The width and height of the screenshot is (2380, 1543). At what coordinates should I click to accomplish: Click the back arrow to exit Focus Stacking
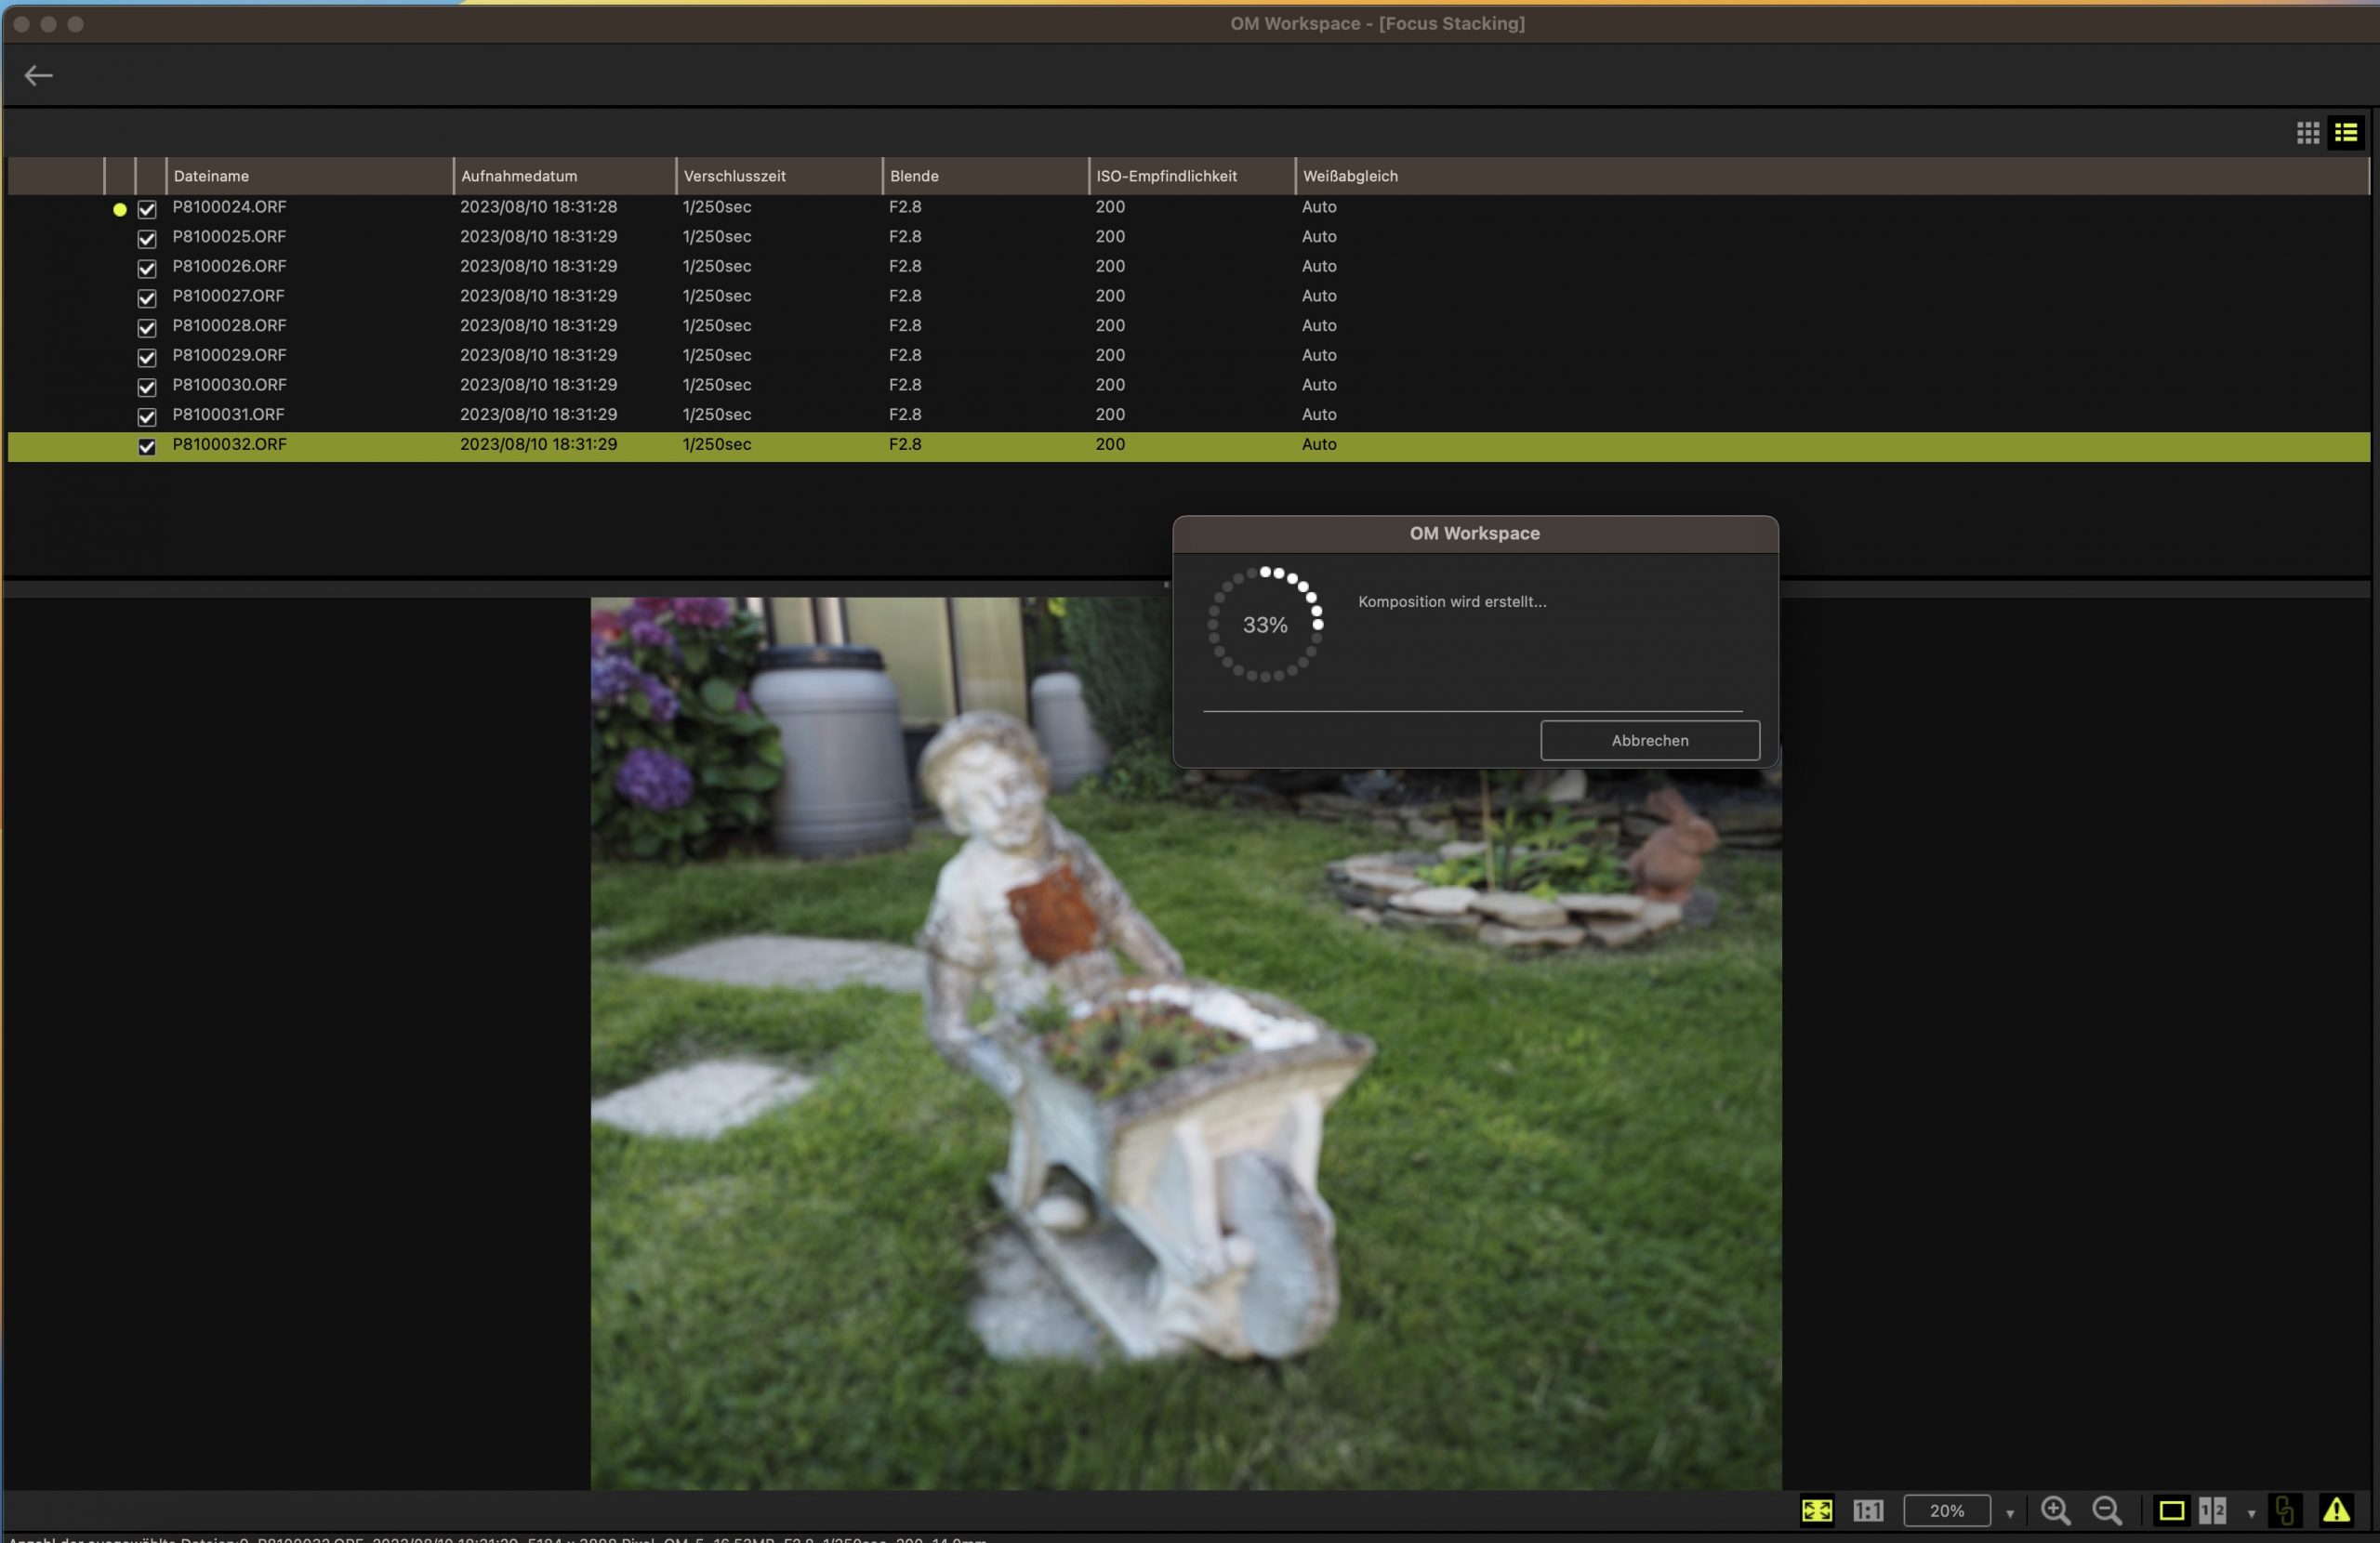pos(39,75)
